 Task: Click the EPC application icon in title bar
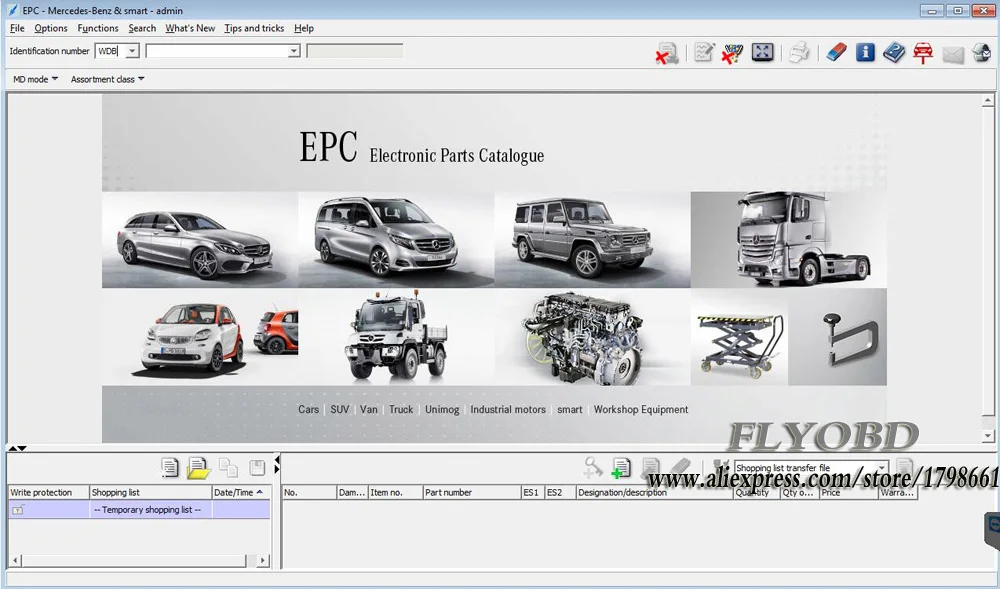pyautogui.click(x=12, y=10)
